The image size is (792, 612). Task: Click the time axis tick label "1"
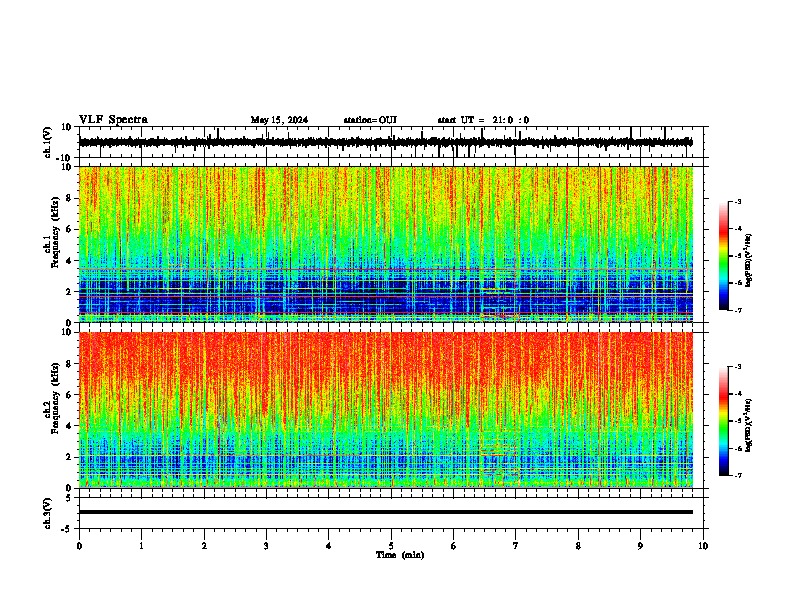[141, 546]
